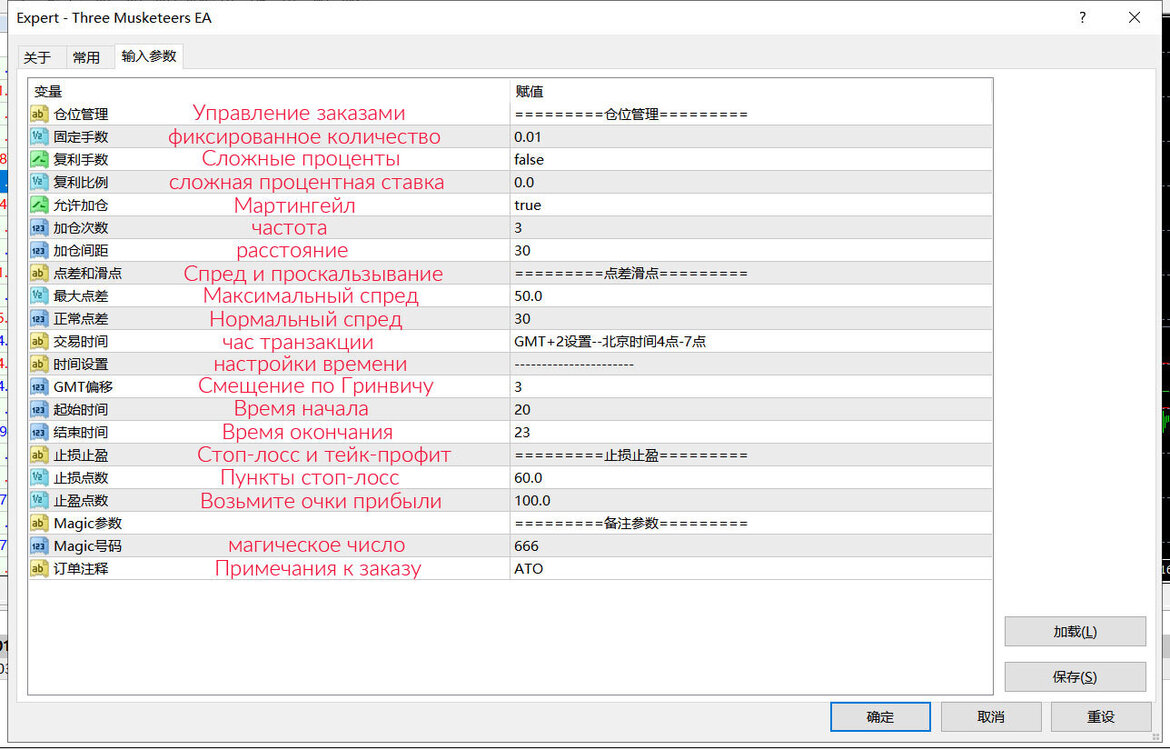
Task: Select the GMT+2设置--北京时间4点-7点 value
Action: click(x=751, y=342)
